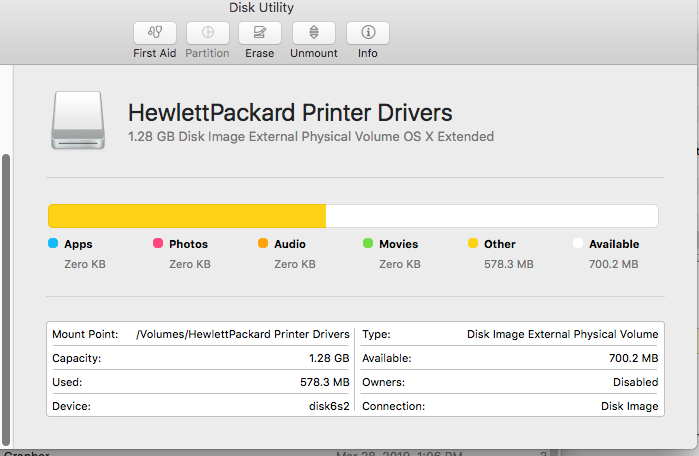The width and height of the screenshot is (699, 456).
Task: Open the Erase tool
Action: tap(260, 33)
